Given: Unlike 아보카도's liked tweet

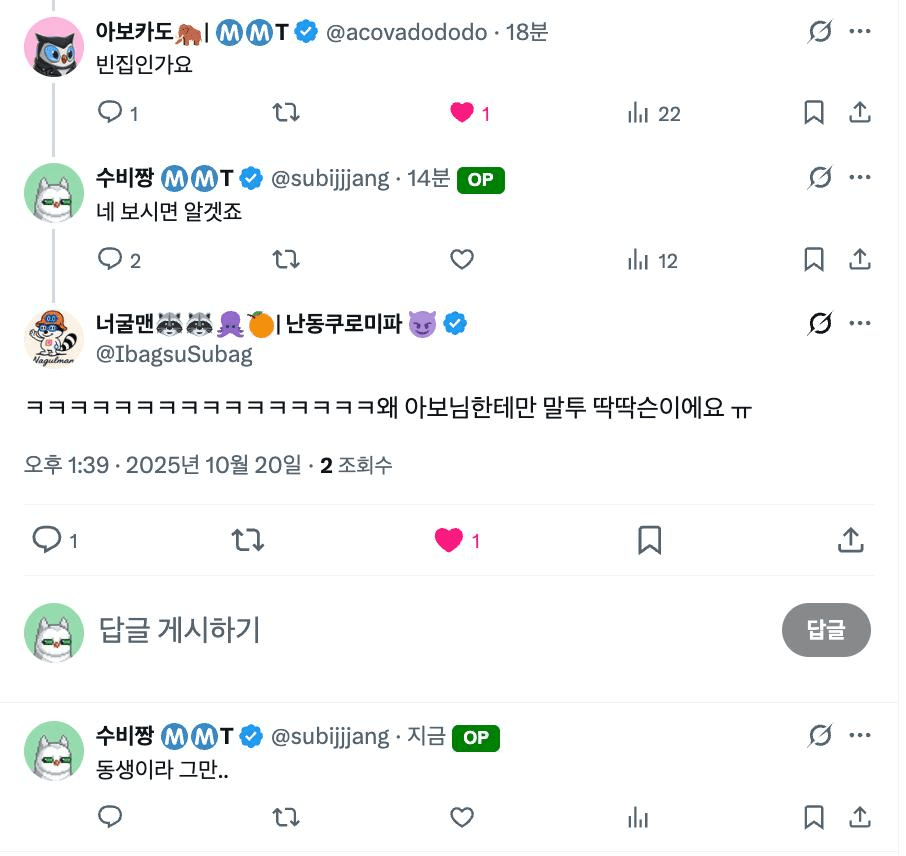Looking at the screenshot, I should point(462,113).
